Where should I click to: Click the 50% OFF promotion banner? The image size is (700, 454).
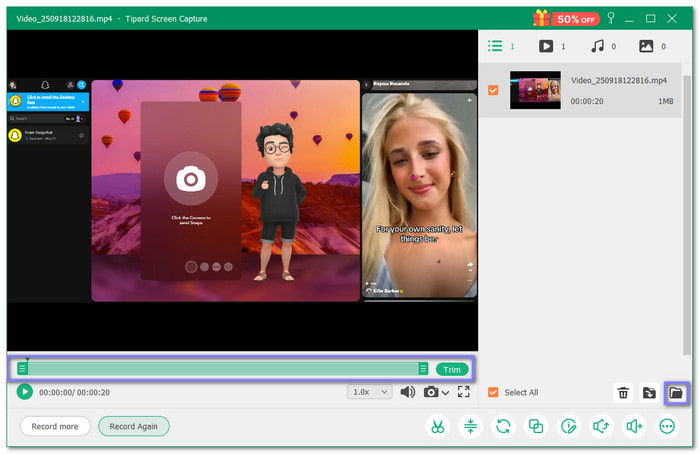[x=566, y=19]
